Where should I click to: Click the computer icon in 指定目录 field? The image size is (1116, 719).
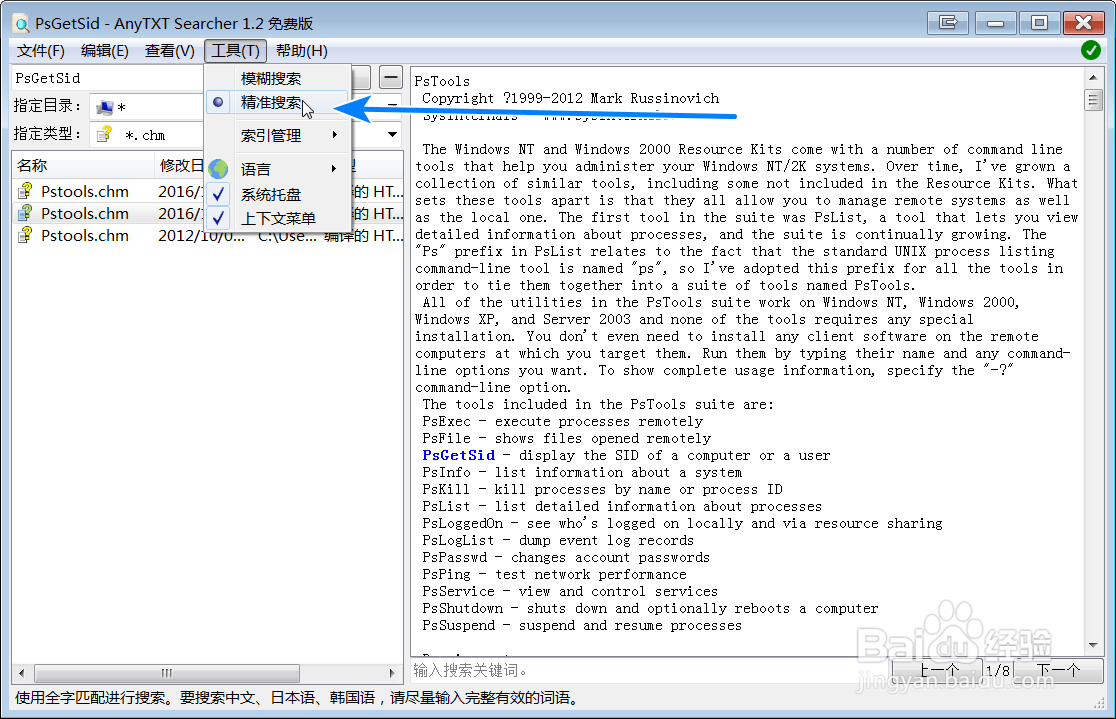click(x=105, y=107)
